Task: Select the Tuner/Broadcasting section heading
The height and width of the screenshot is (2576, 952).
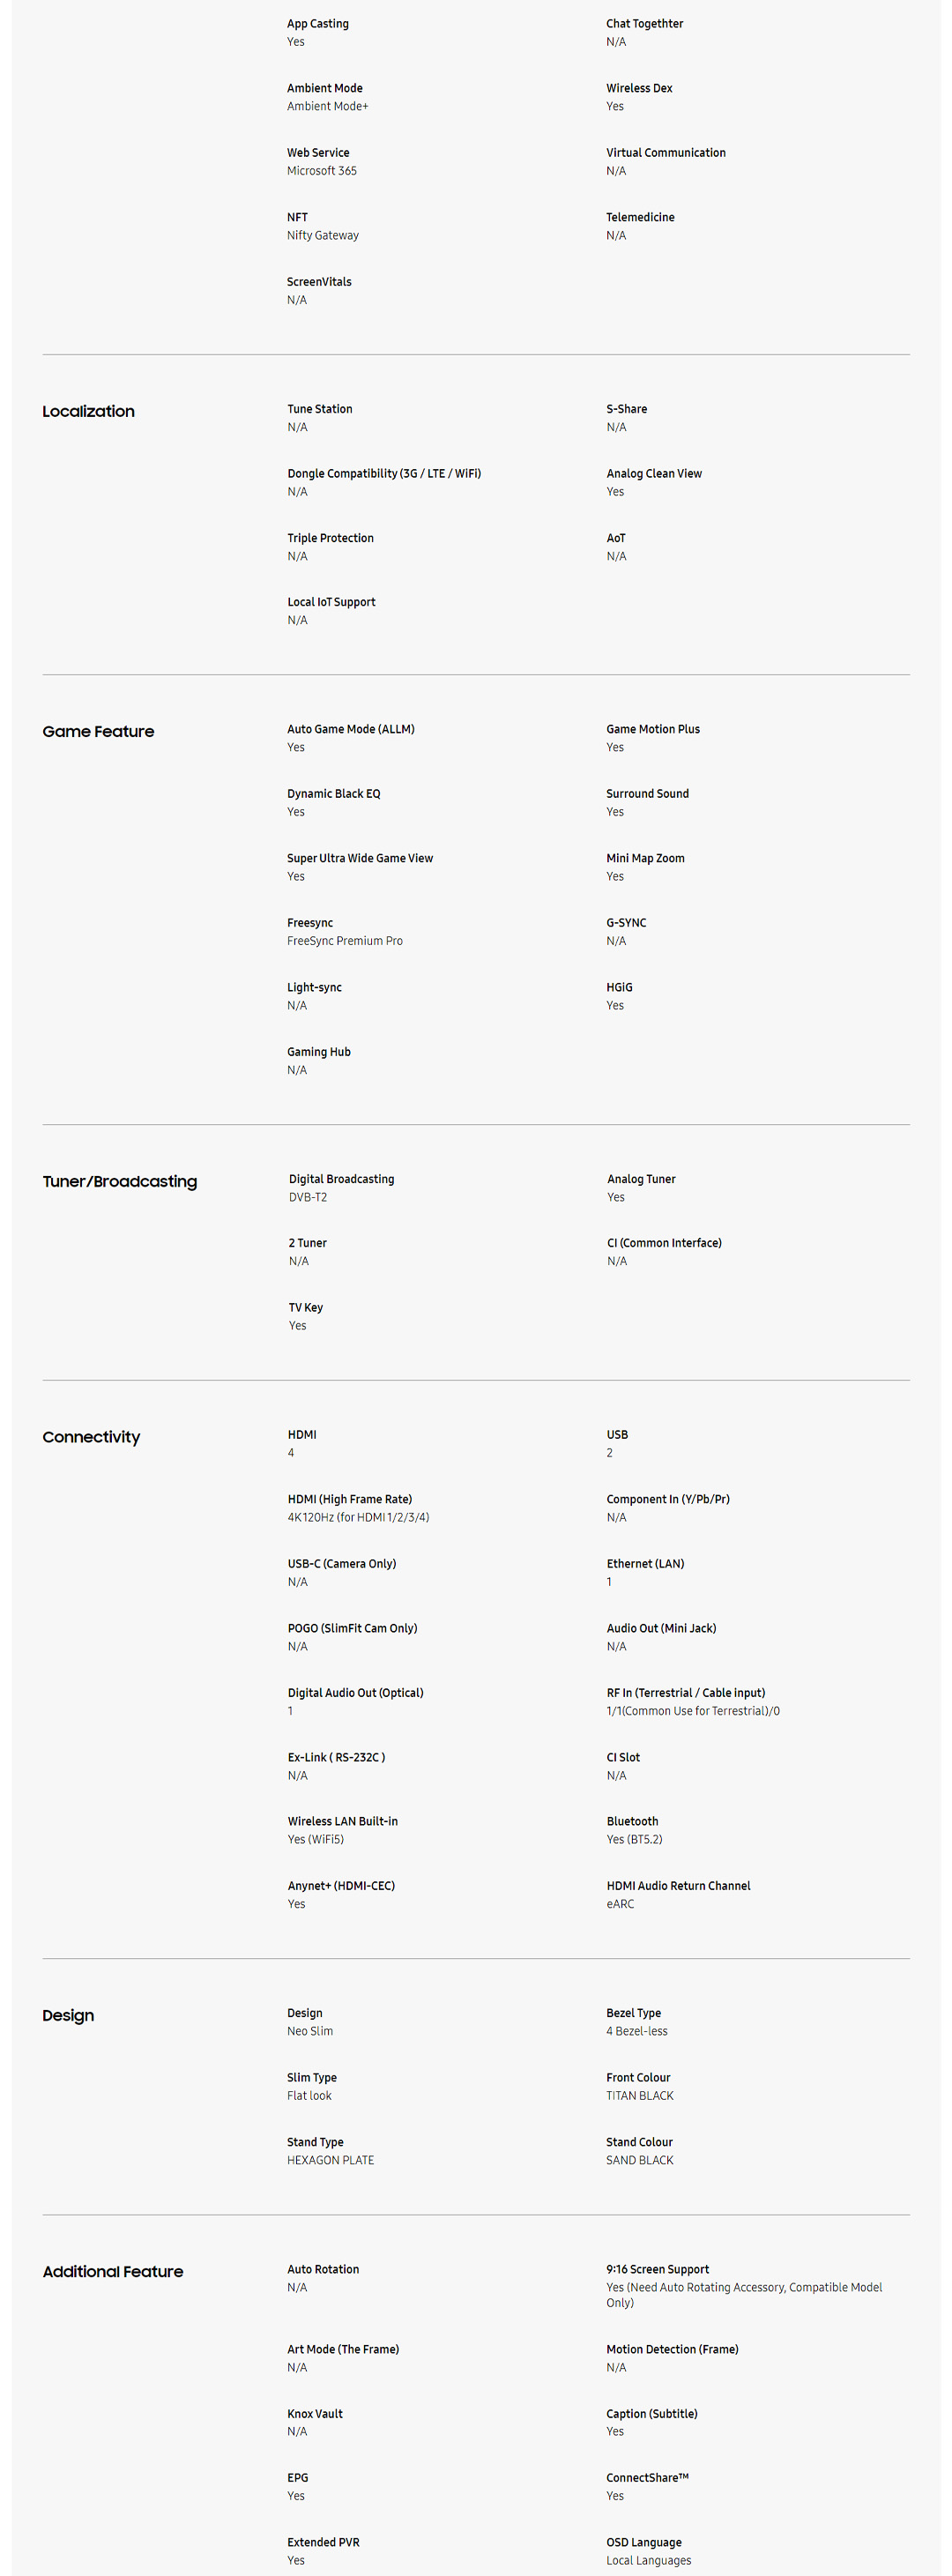Action: [119, 1181]
